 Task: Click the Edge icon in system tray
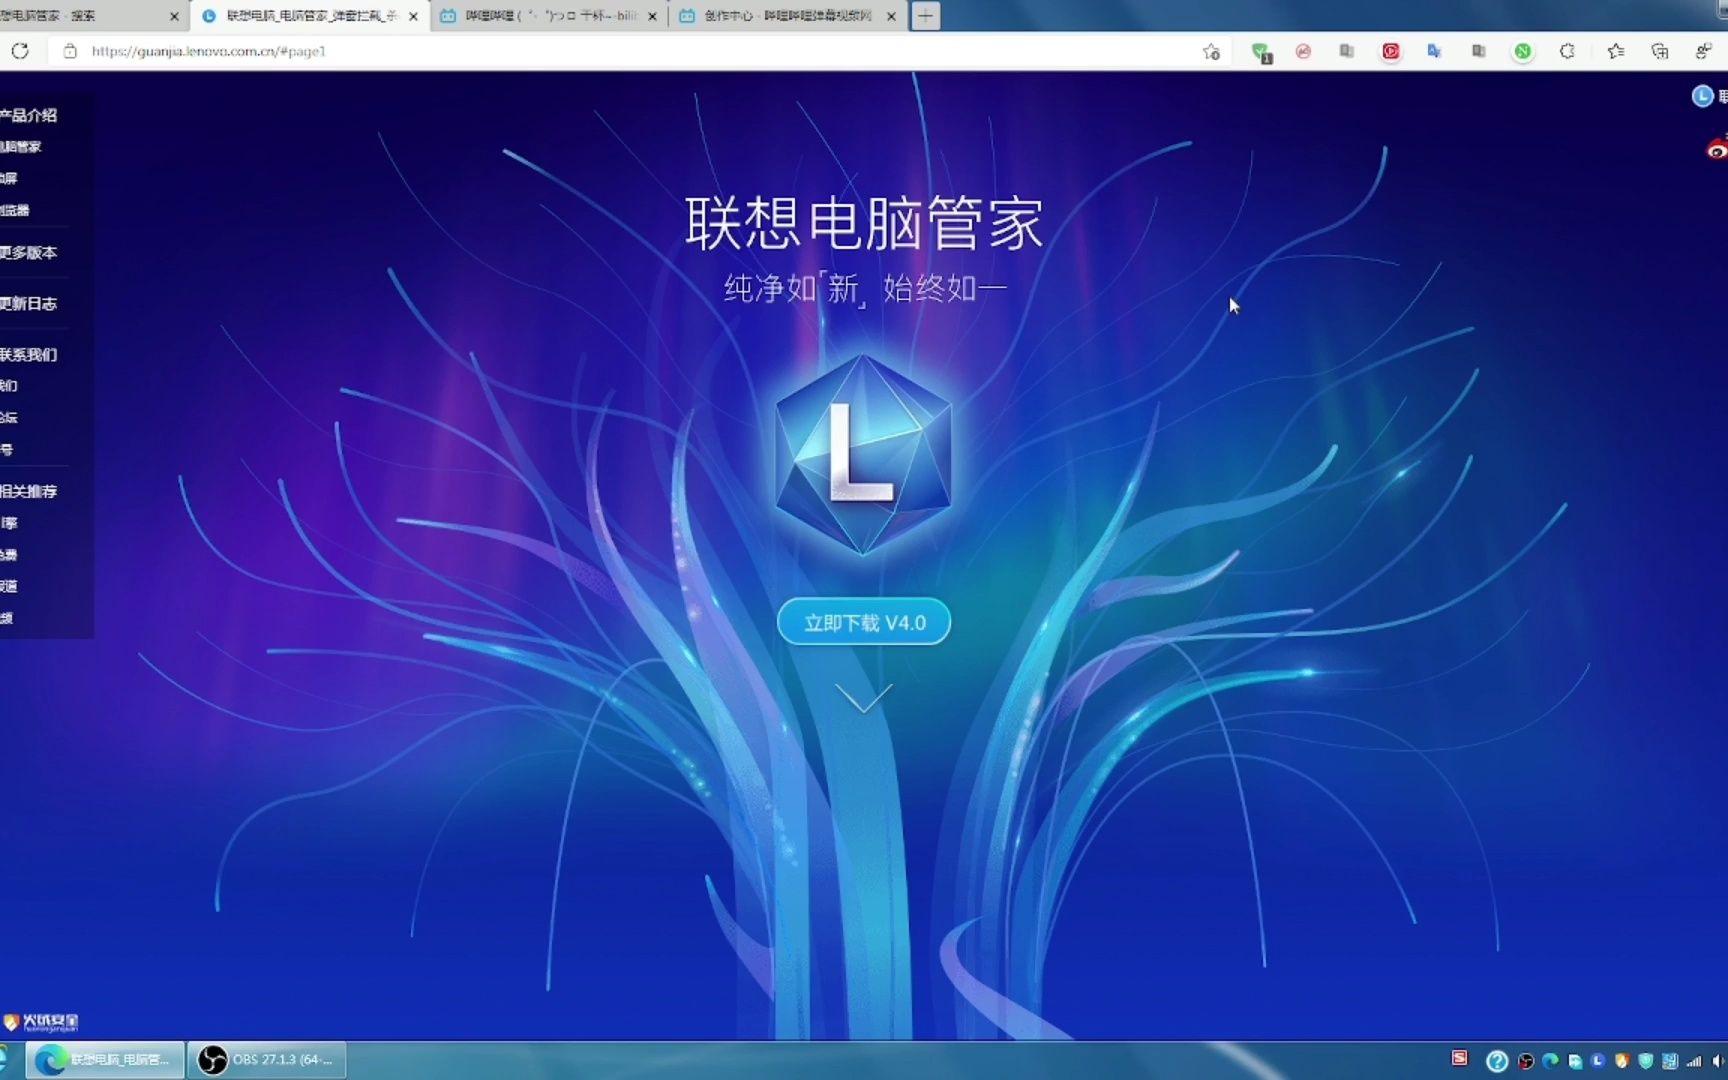[x=1550, y=1061]
